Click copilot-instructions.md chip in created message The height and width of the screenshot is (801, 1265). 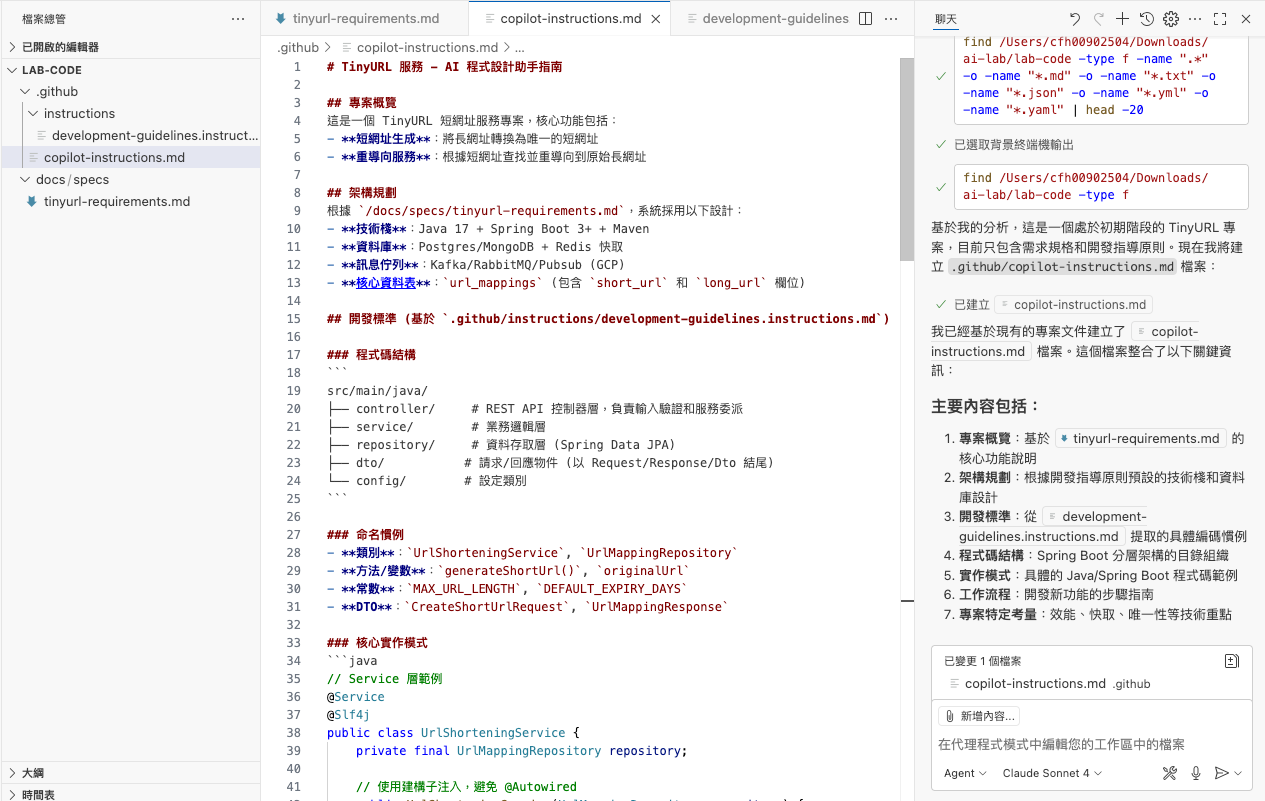1074,304
